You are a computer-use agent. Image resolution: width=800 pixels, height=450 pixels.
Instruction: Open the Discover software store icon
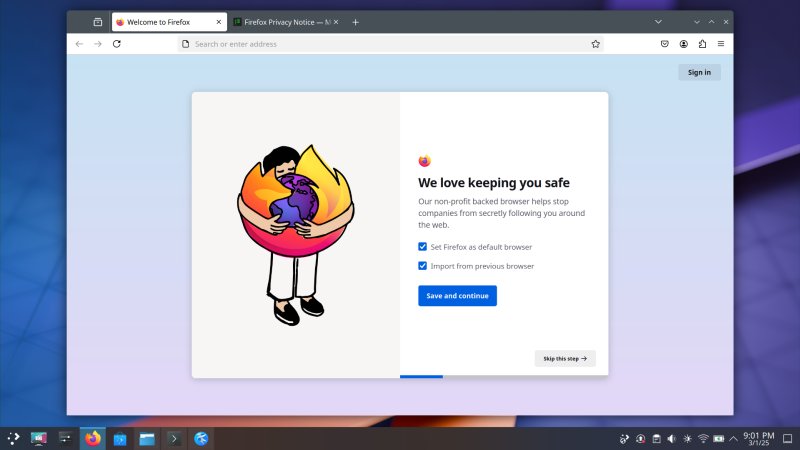coord(120,438)
